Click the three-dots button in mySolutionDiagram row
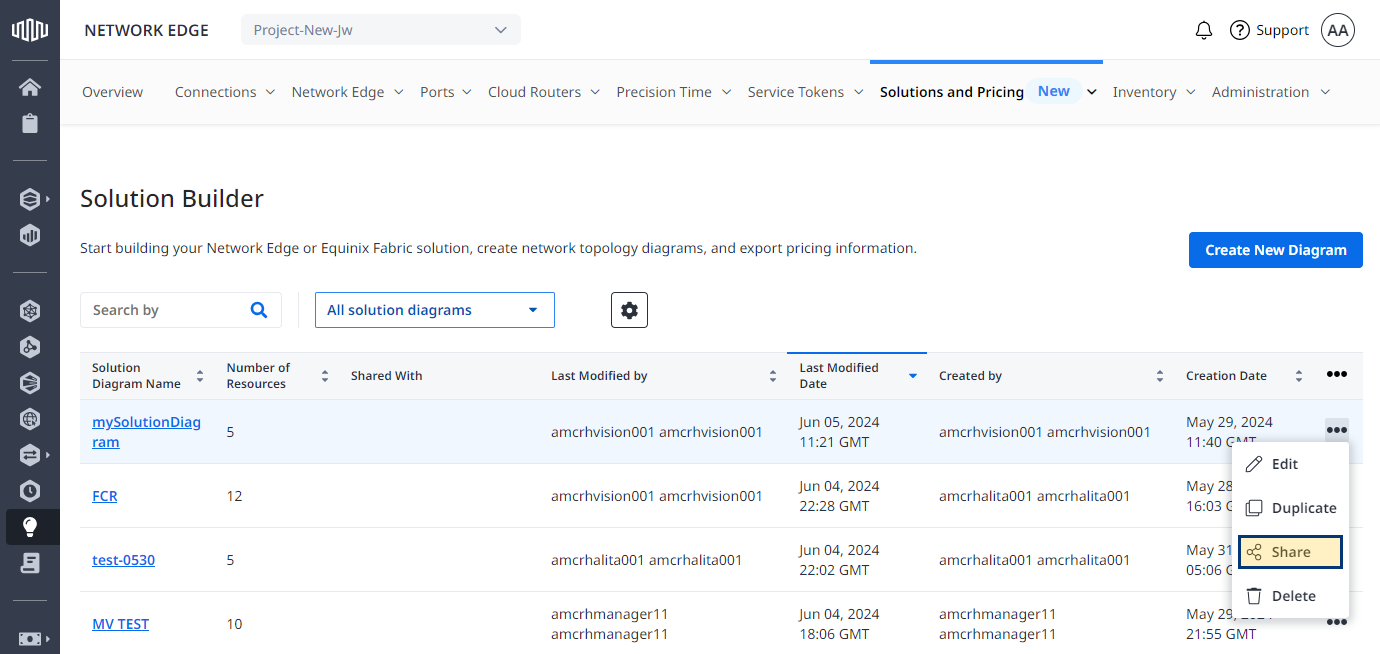 click(x=1337, y=430)
